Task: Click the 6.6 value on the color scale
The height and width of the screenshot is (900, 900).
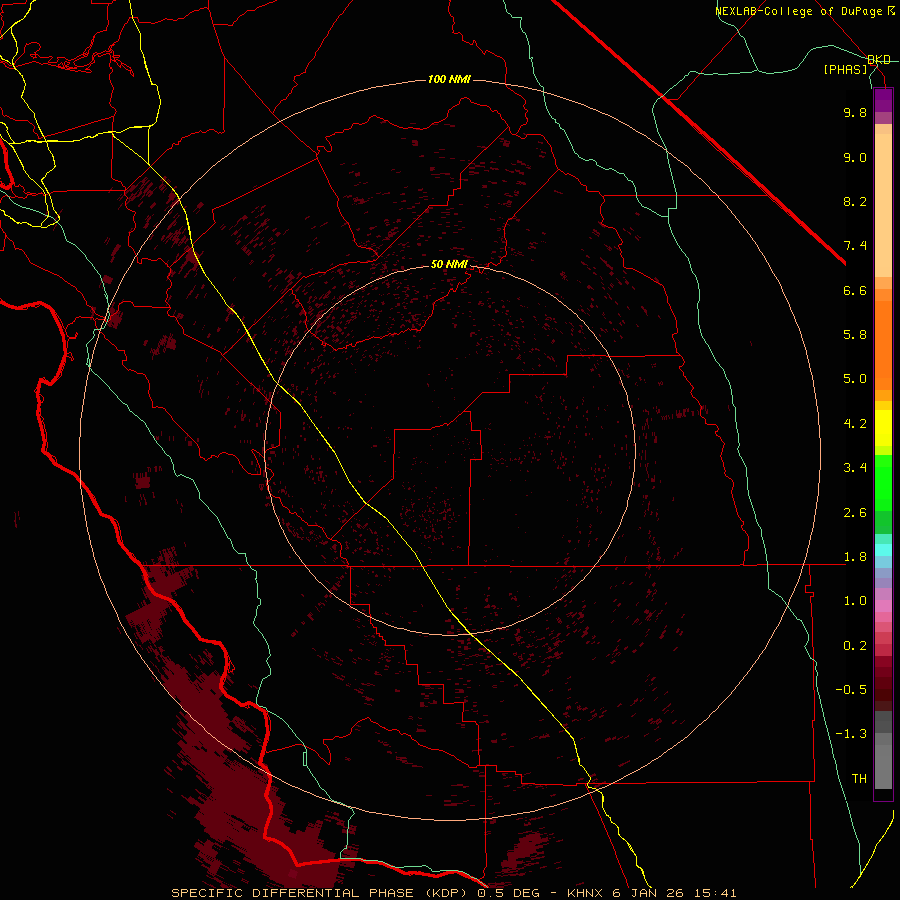Action: 855,290
